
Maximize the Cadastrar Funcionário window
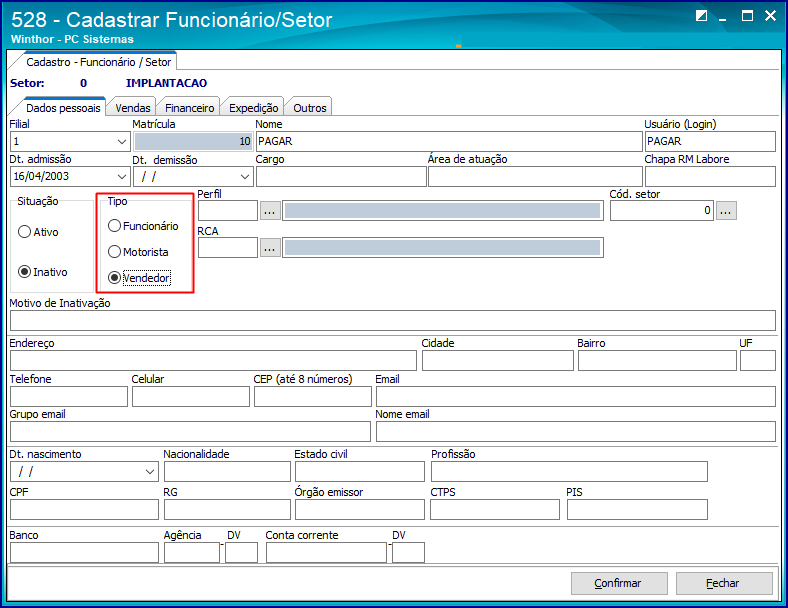tap(747, 16)
